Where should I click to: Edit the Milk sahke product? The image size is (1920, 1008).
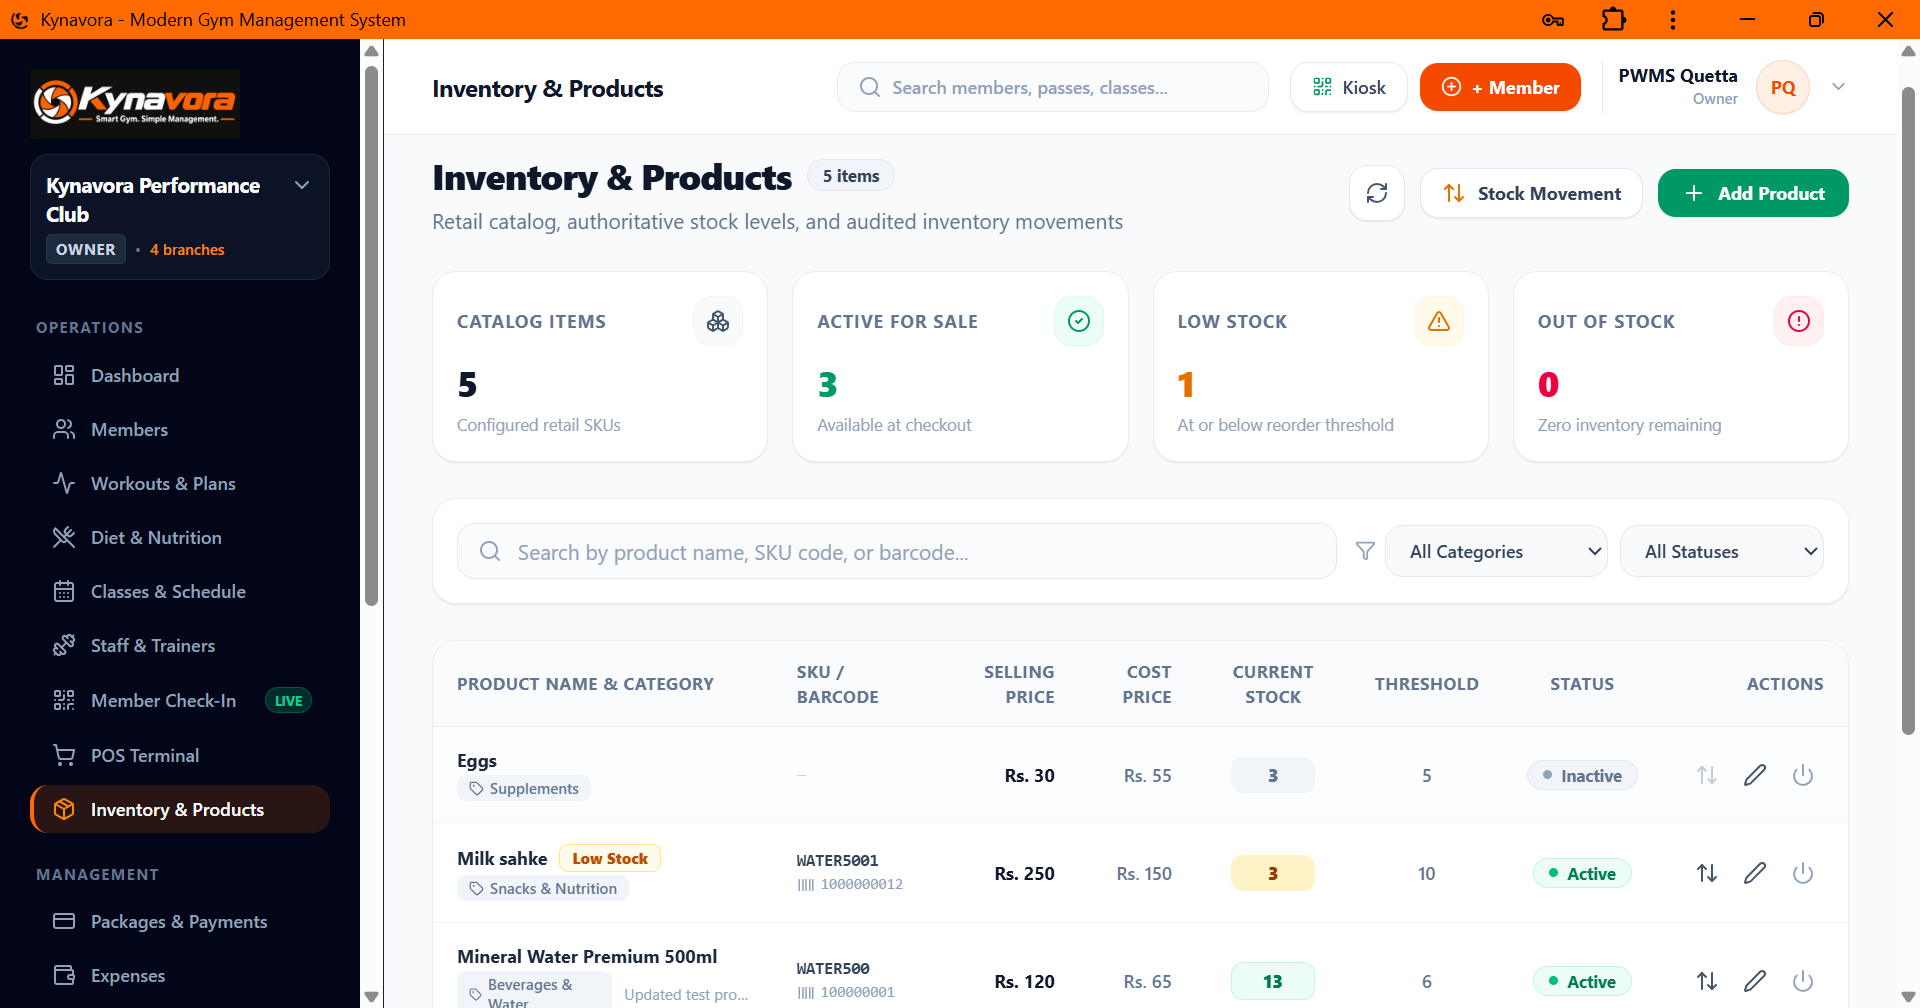tap(1755, 873)
